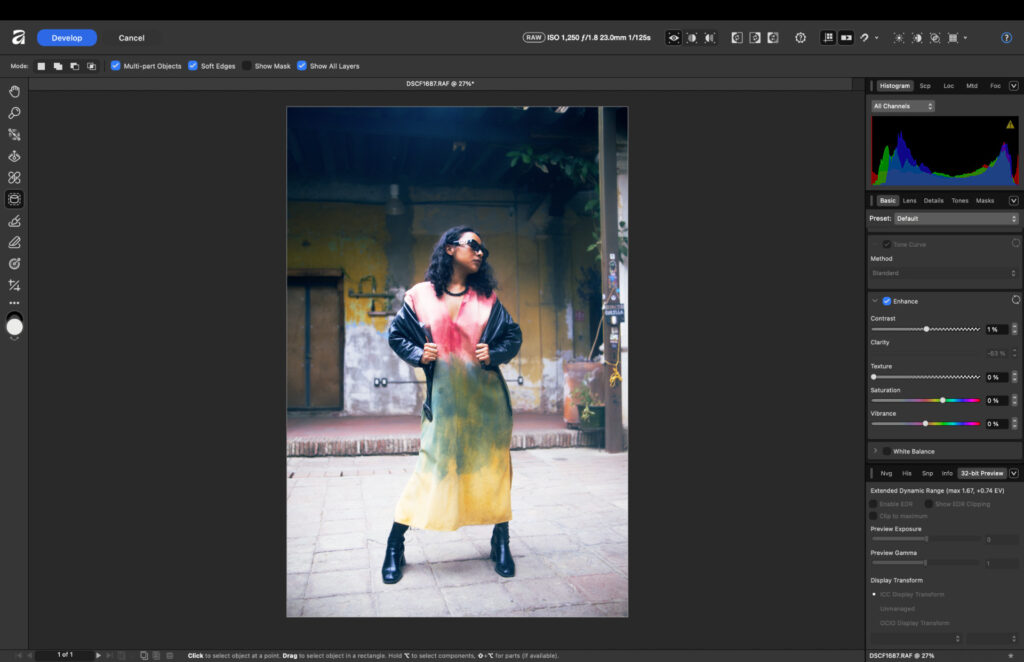Open the Info panel tab
The width and height of the screenshot is (1024, 662).
point(947,473)
